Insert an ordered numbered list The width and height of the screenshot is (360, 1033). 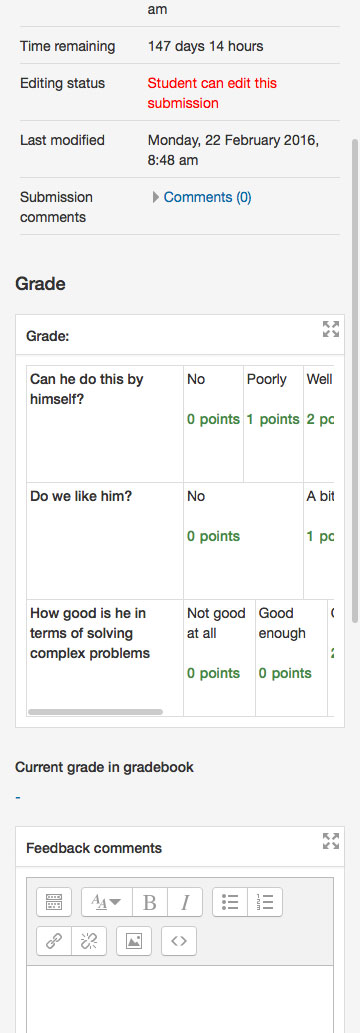(265, 902)
